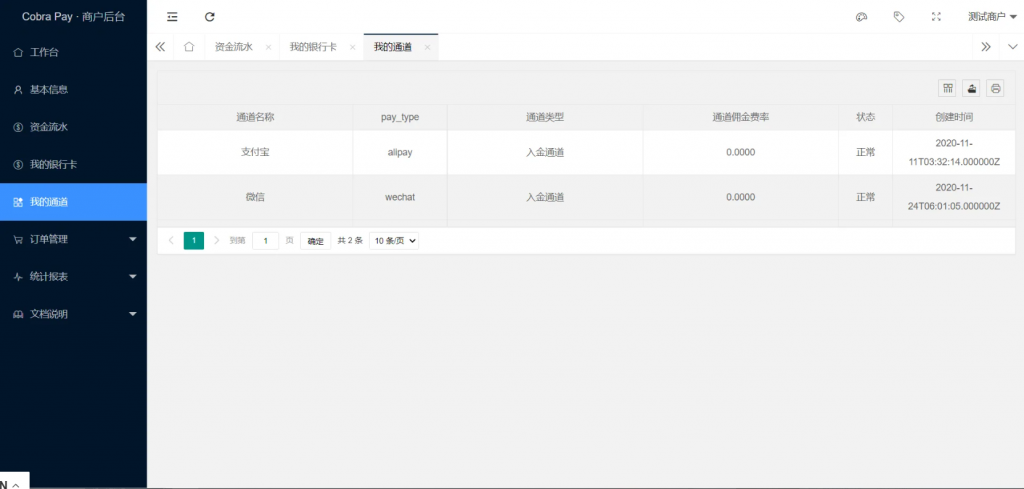The height and width of the screenshot is (489, 1024).
Task: Click the home tab icon
Action: coord(189,47)
